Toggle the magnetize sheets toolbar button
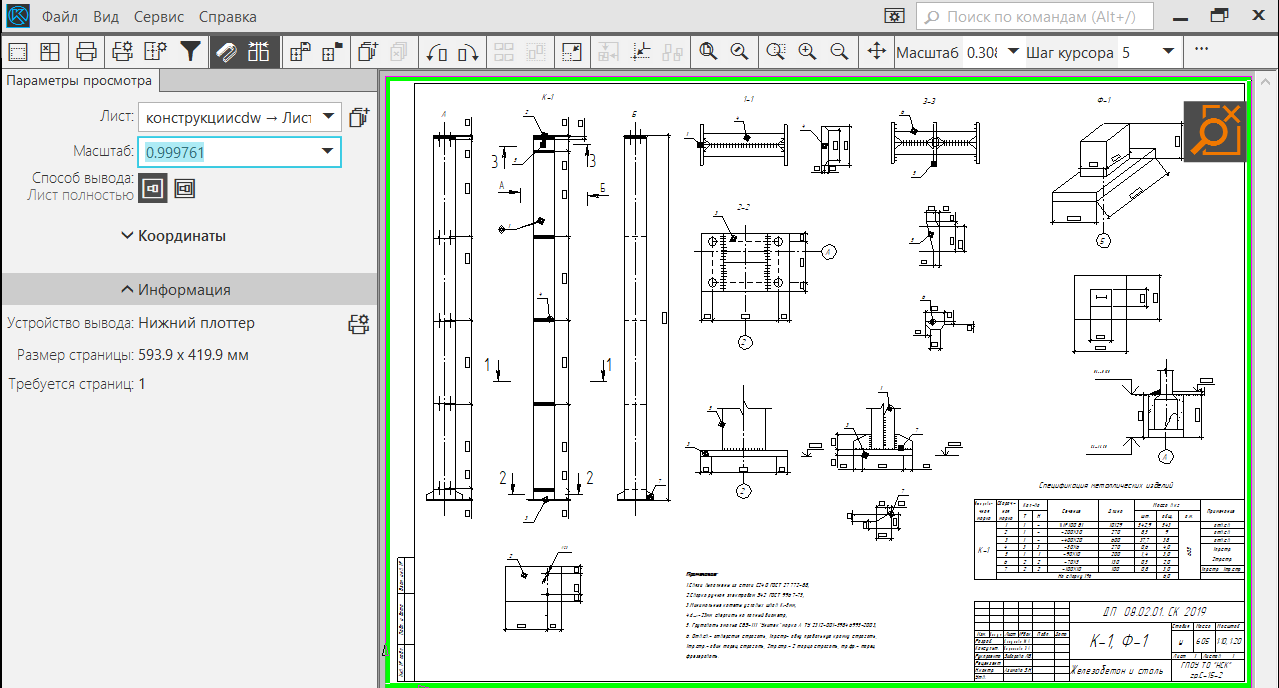 pos(226,51)
